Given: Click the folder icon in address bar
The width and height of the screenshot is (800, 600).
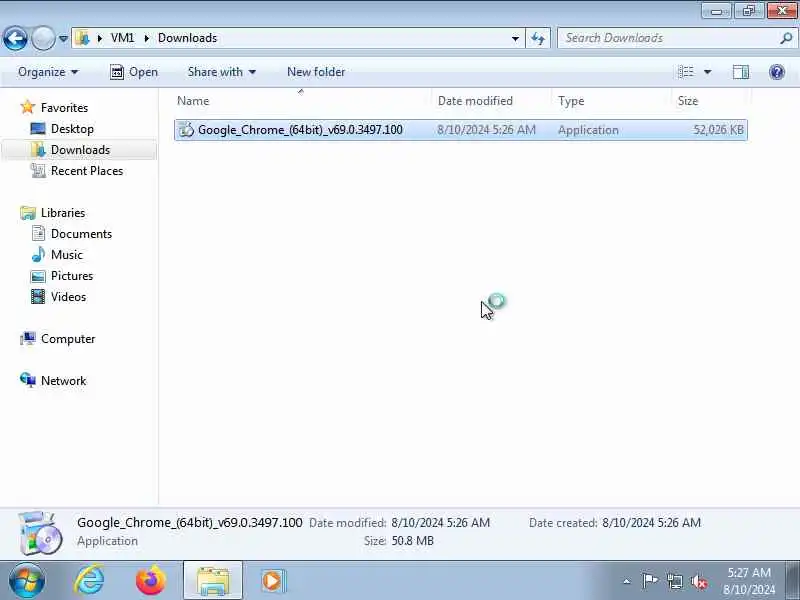Looking at the screenshot, I should click(x=82, y=38).
